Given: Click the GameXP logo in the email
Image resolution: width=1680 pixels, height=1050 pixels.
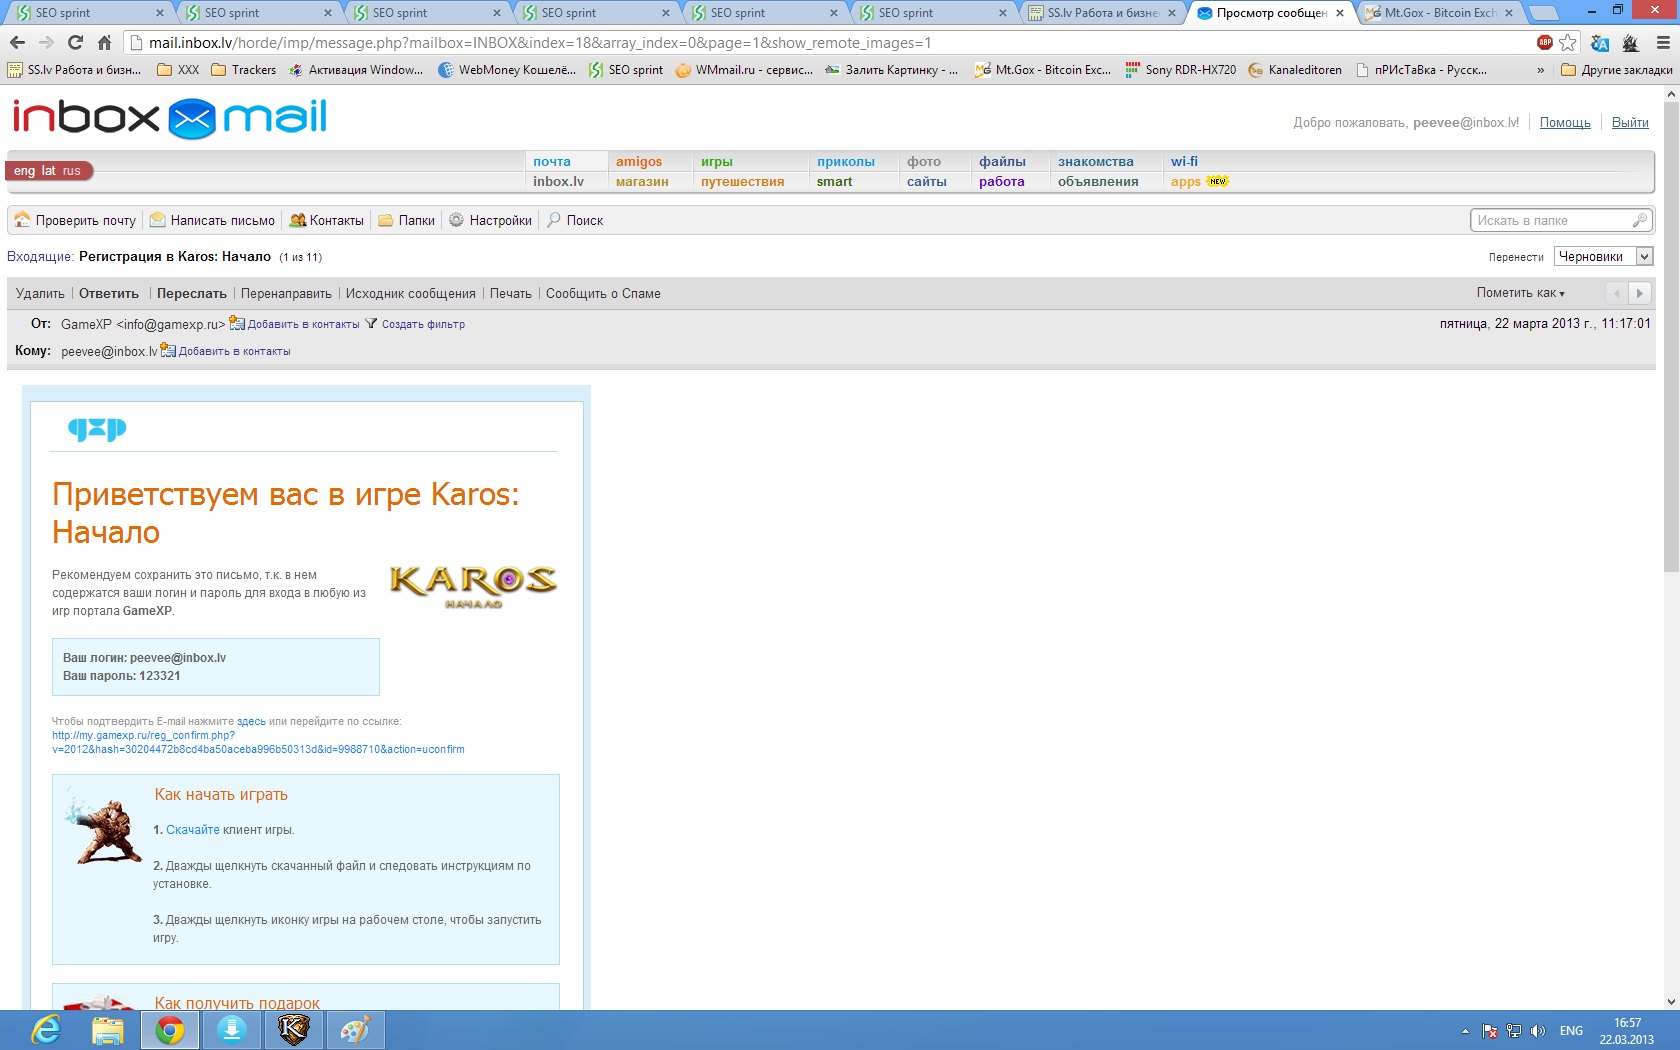Looking at the screenshot, I should click(97, 429).
